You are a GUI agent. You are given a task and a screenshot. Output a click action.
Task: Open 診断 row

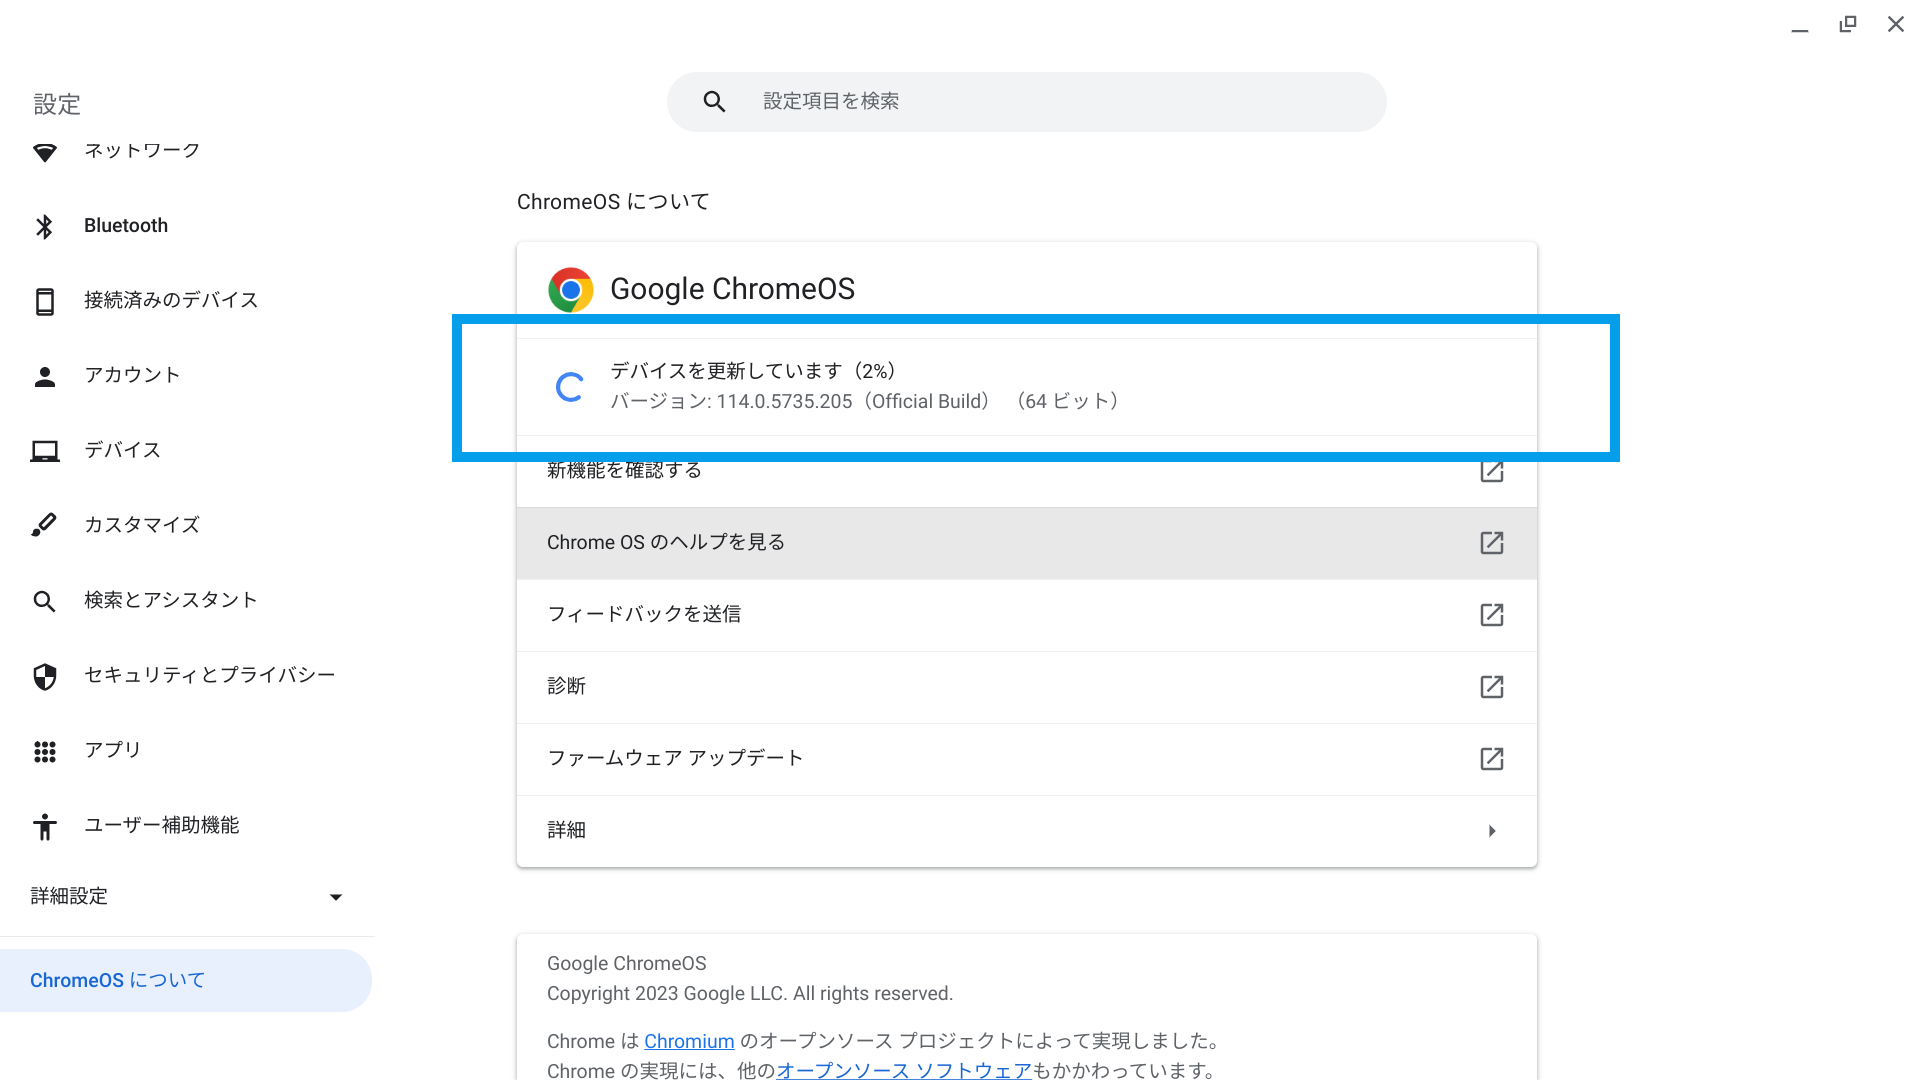1027,687
